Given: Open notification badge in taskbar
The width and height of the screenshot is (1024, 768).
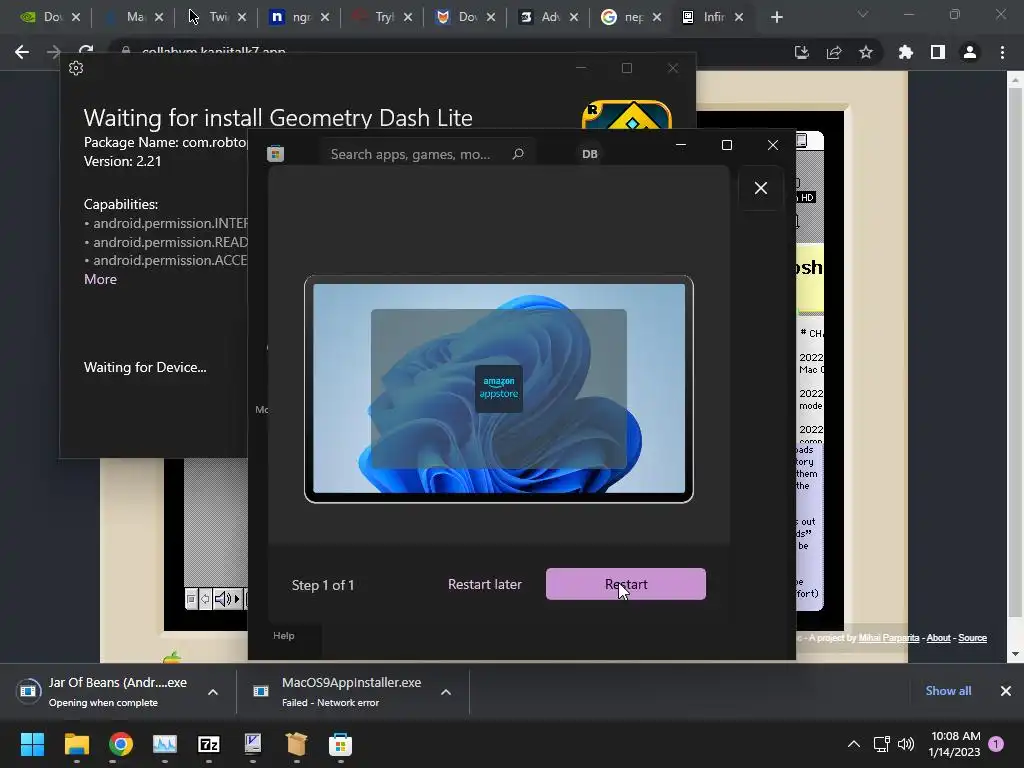Looking at the screenshot, I should [x=996, y=744].
